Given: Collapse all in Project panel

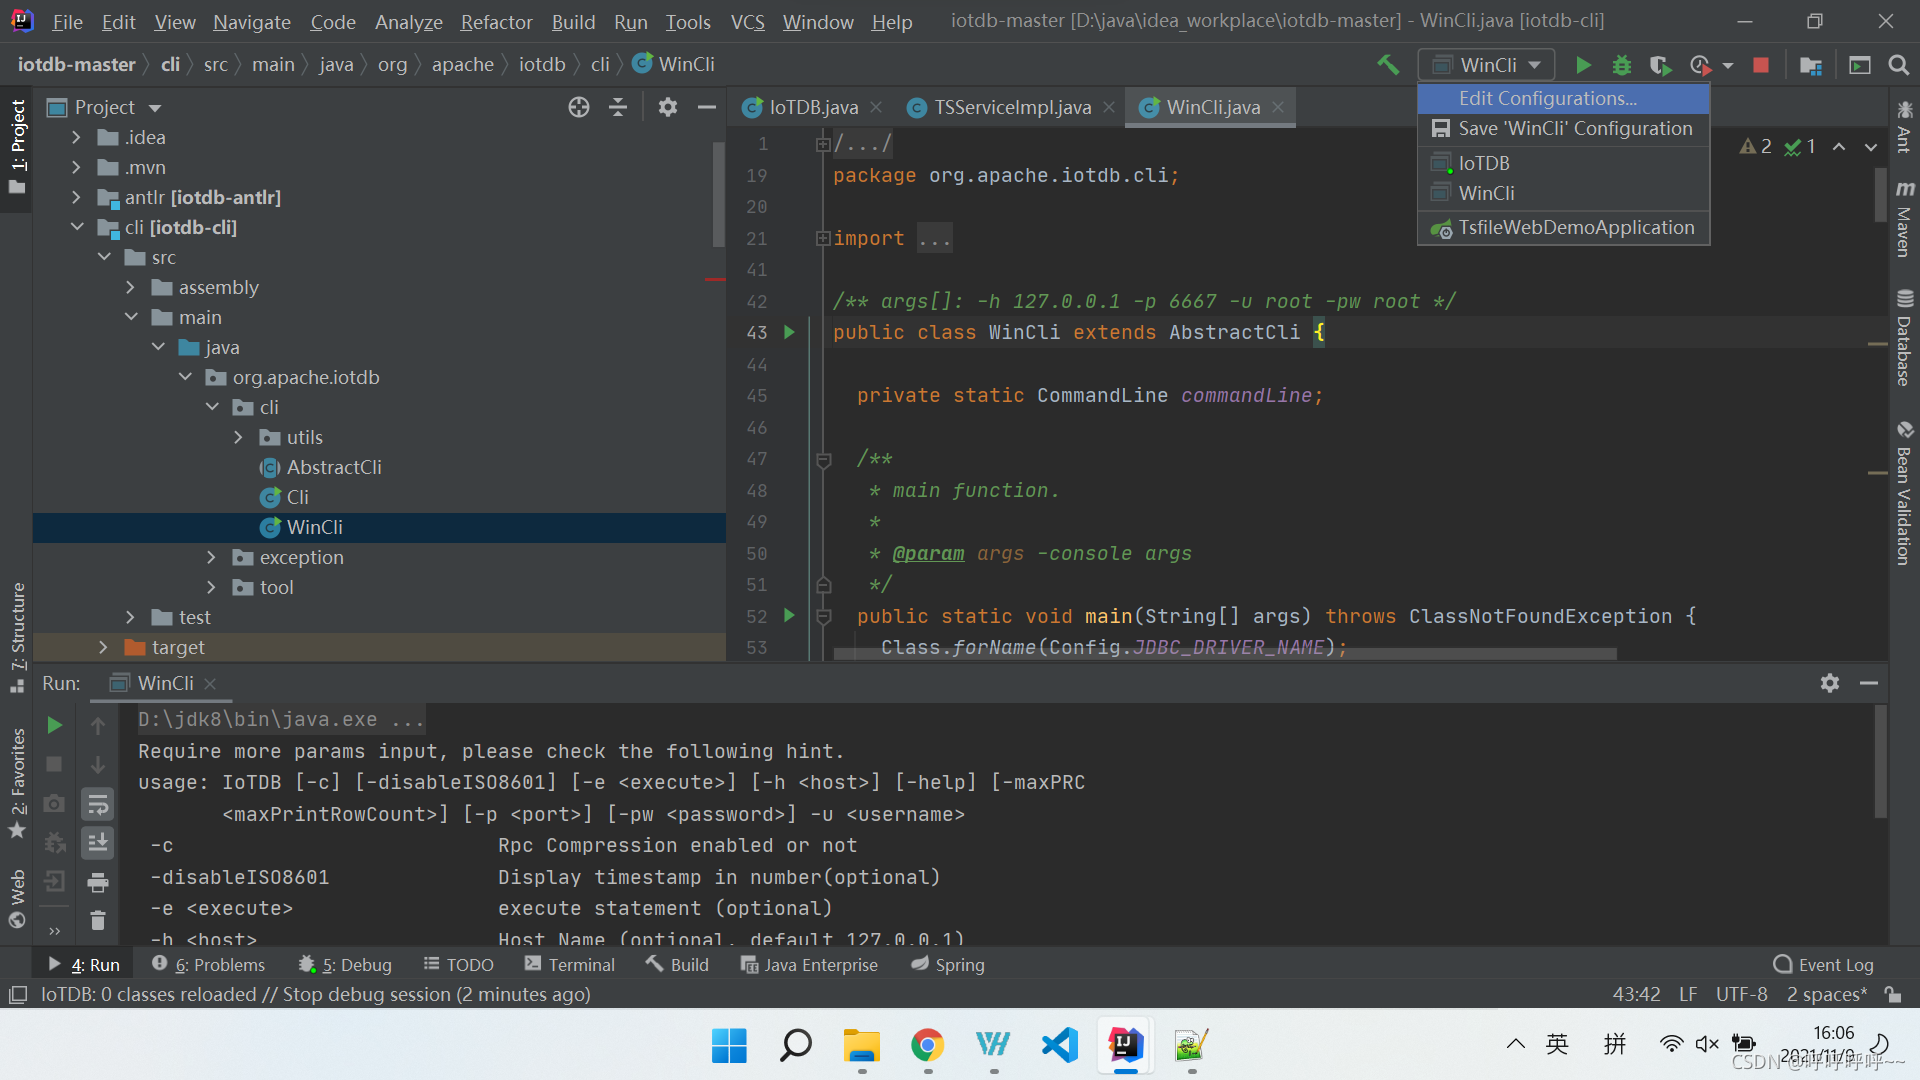Looking at the screenshot, I should pyautogui.click(x=618, y=107).
